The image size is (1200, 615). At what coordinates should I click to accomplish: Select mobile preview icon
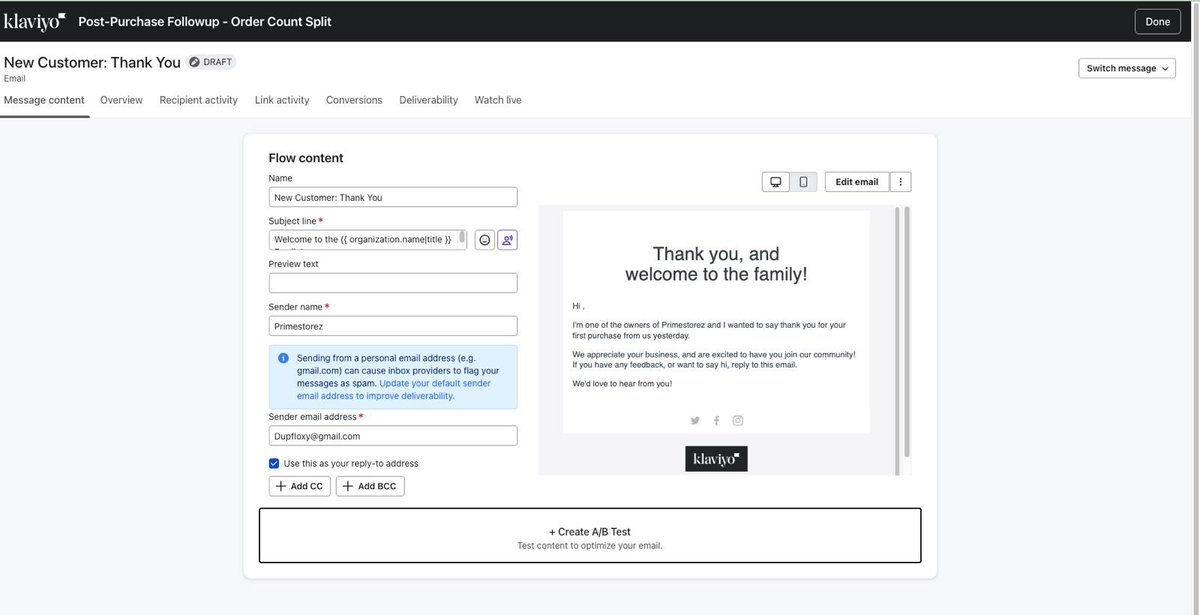[x=803, y=182]
